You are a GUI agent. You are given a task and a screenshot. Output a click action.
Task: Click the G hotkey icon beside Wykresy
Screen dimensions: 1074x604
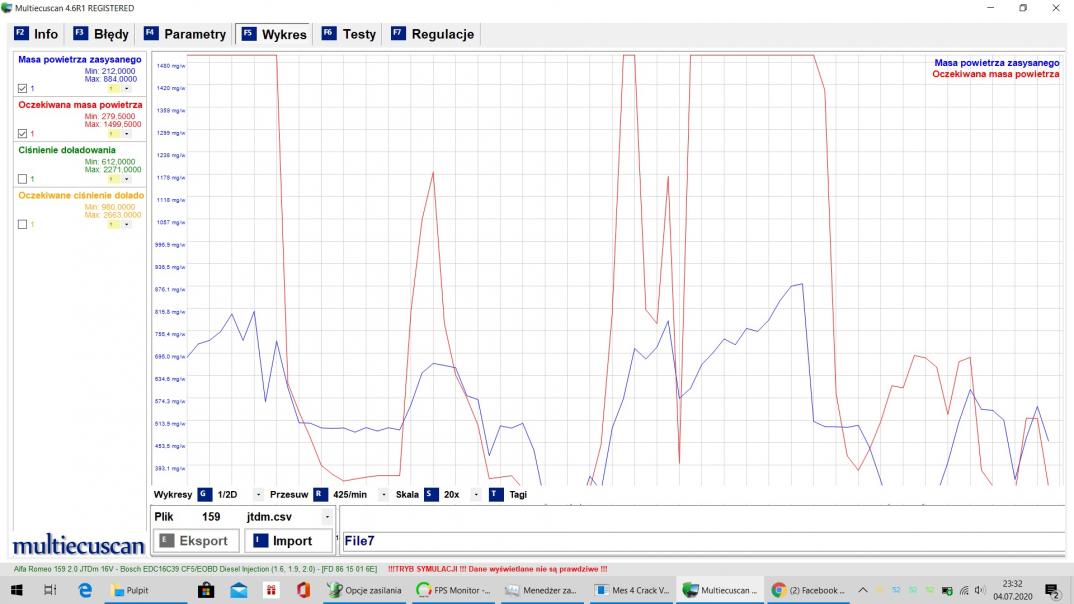[203, 494]
